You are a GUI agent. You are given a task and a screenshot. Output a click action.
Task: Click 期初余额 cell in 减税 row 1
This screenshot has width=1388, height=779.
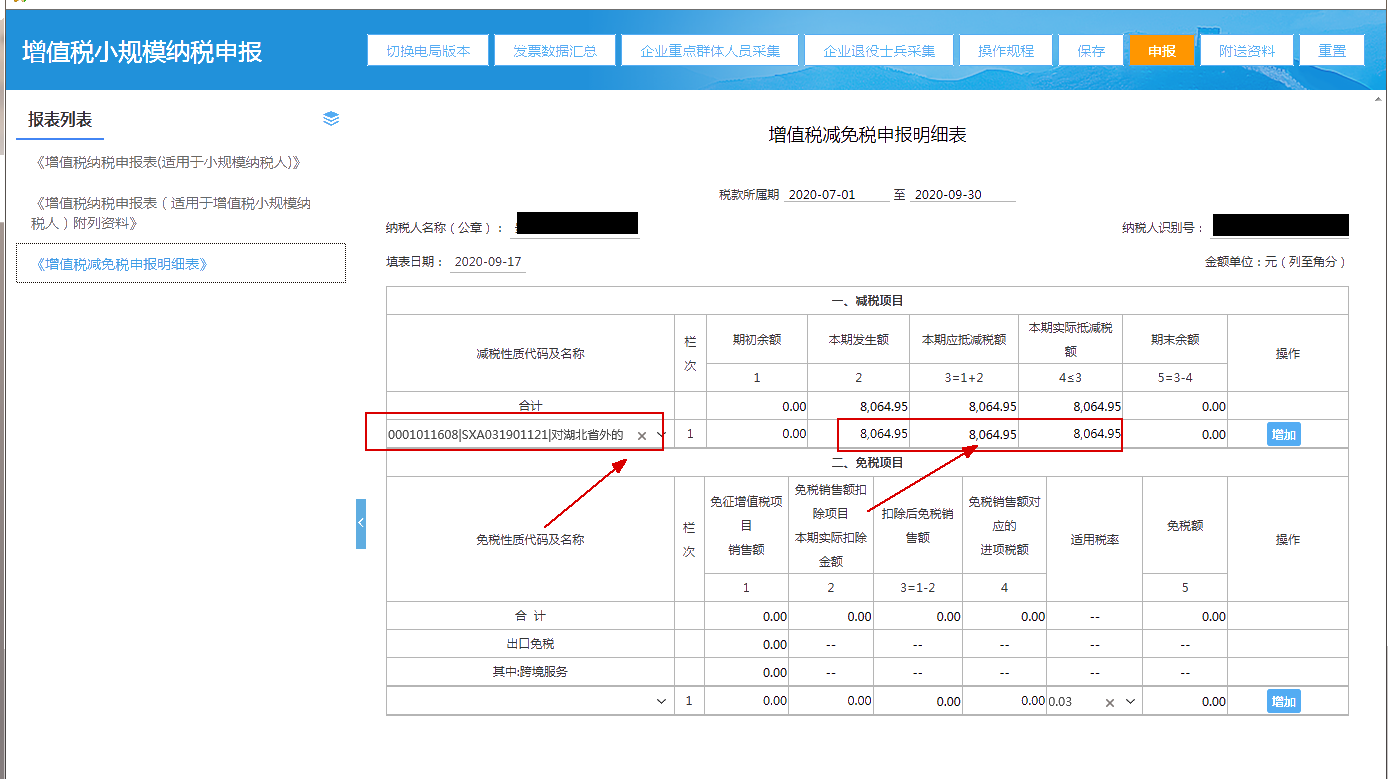(757, 434)
